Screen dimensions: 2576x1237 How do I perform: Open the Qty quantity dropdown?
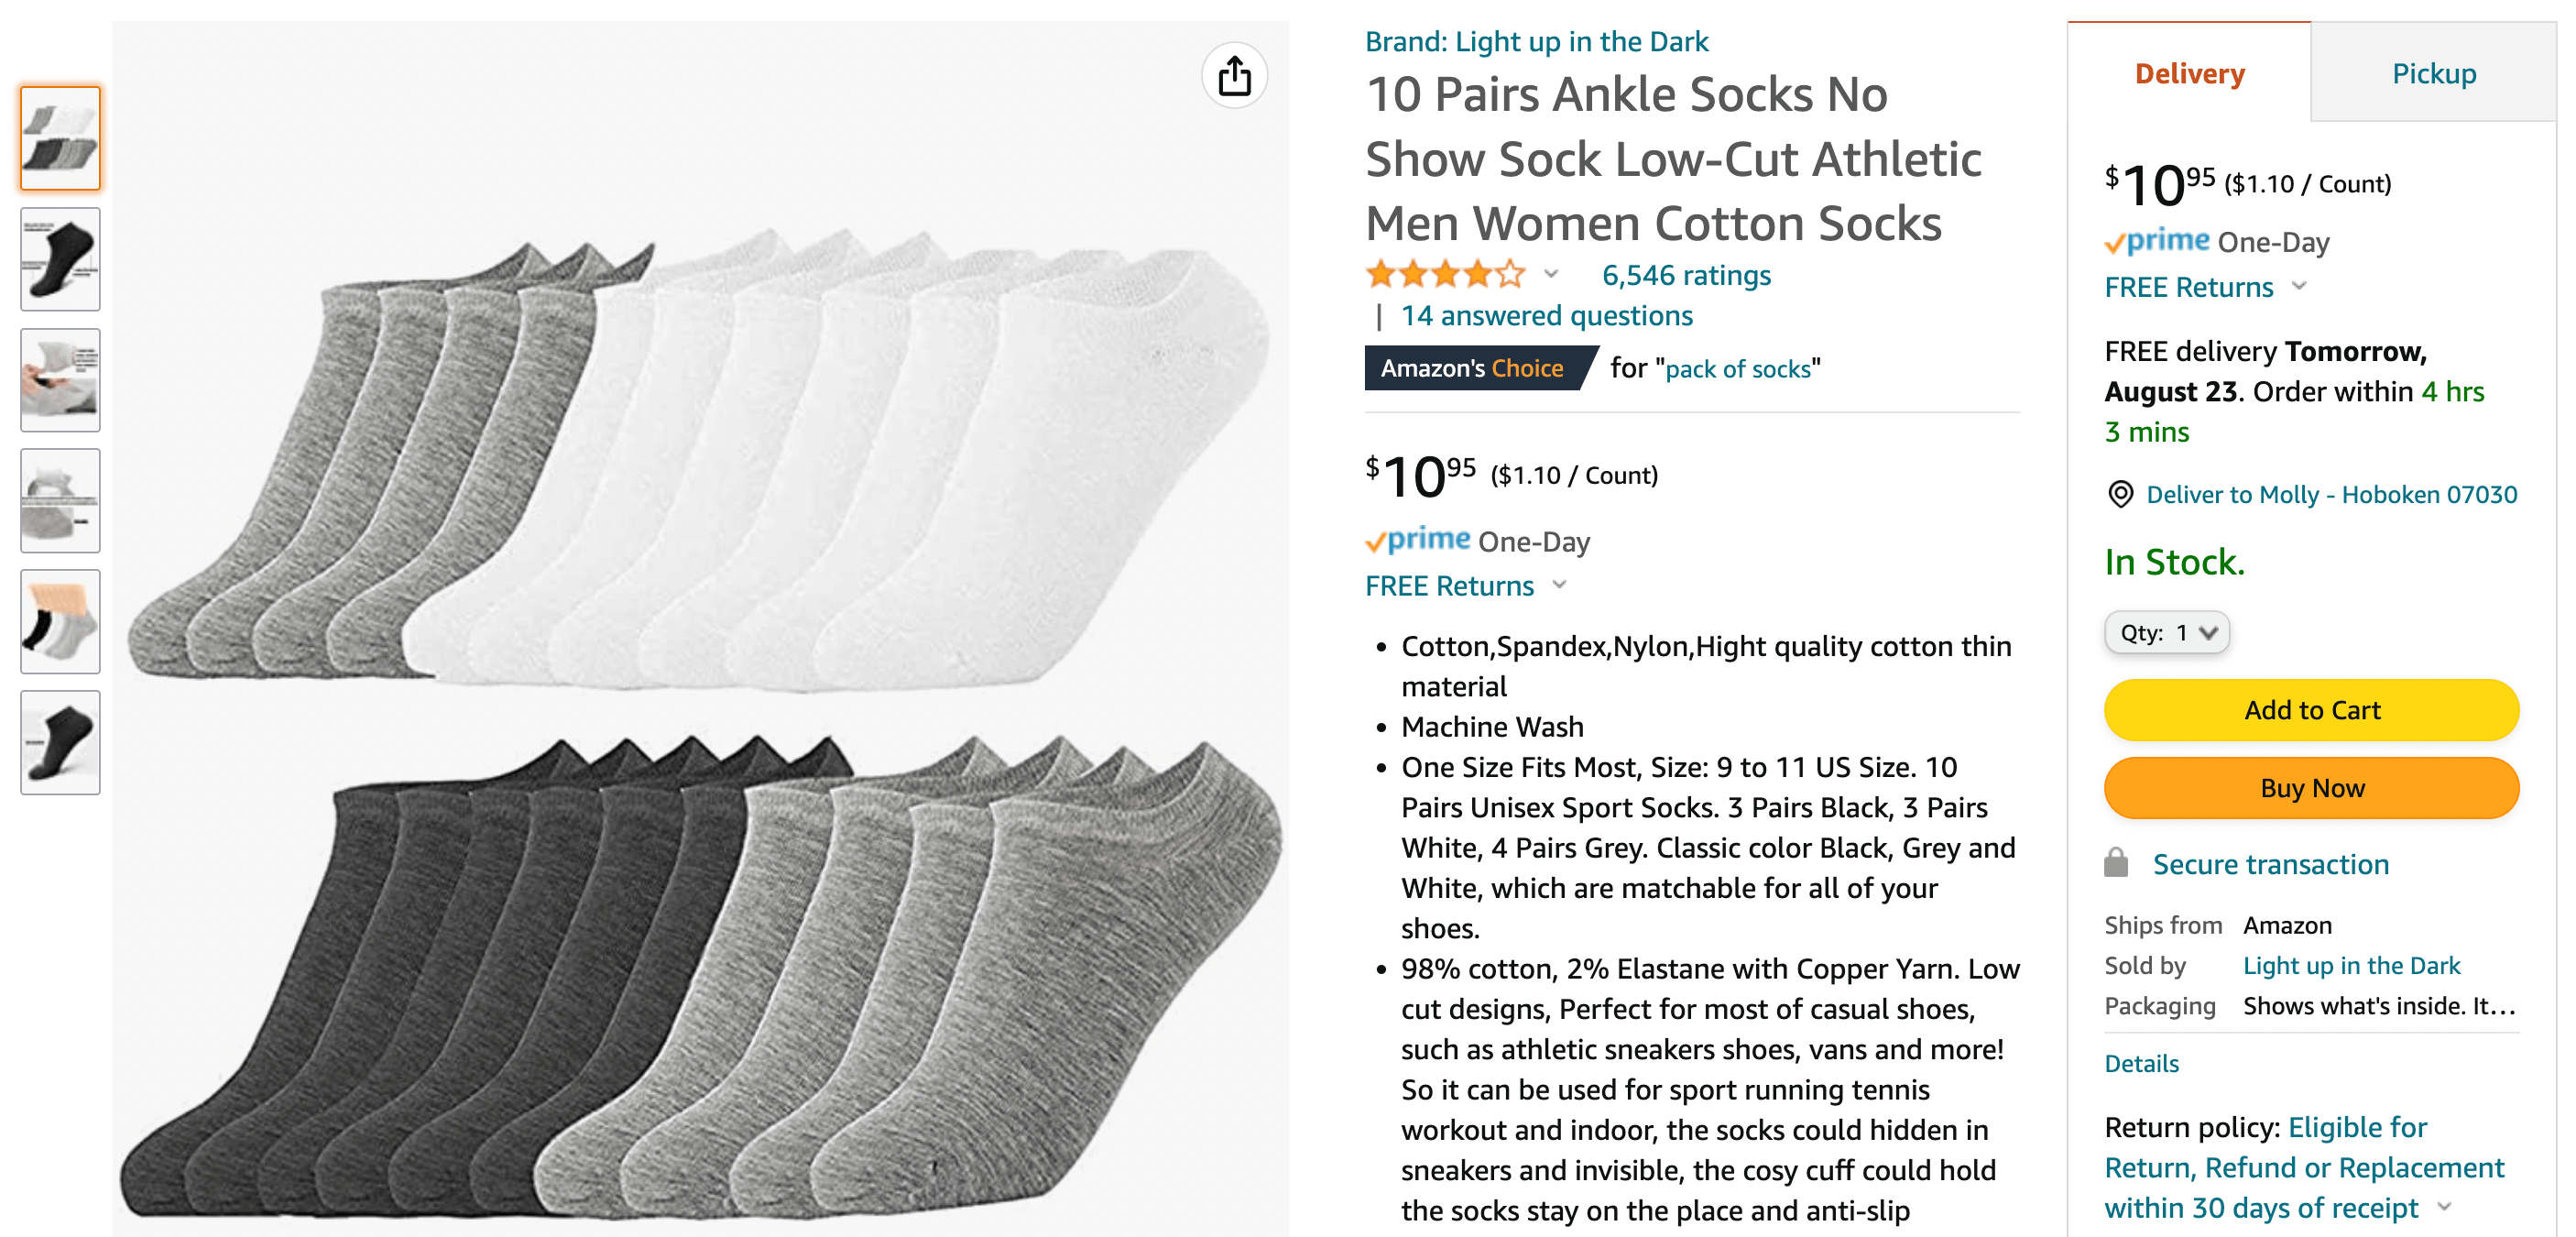point(2166,632)
